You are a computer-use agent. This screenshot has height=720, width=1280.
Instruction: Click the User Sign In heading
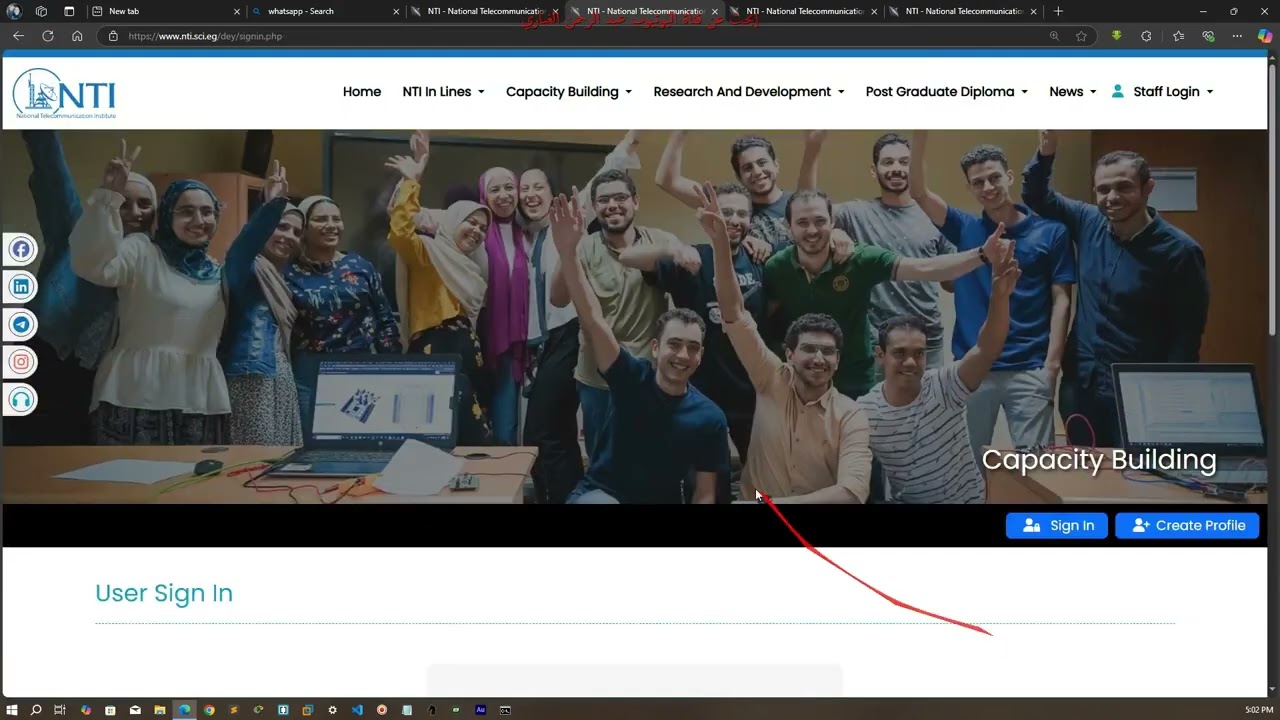164,593
